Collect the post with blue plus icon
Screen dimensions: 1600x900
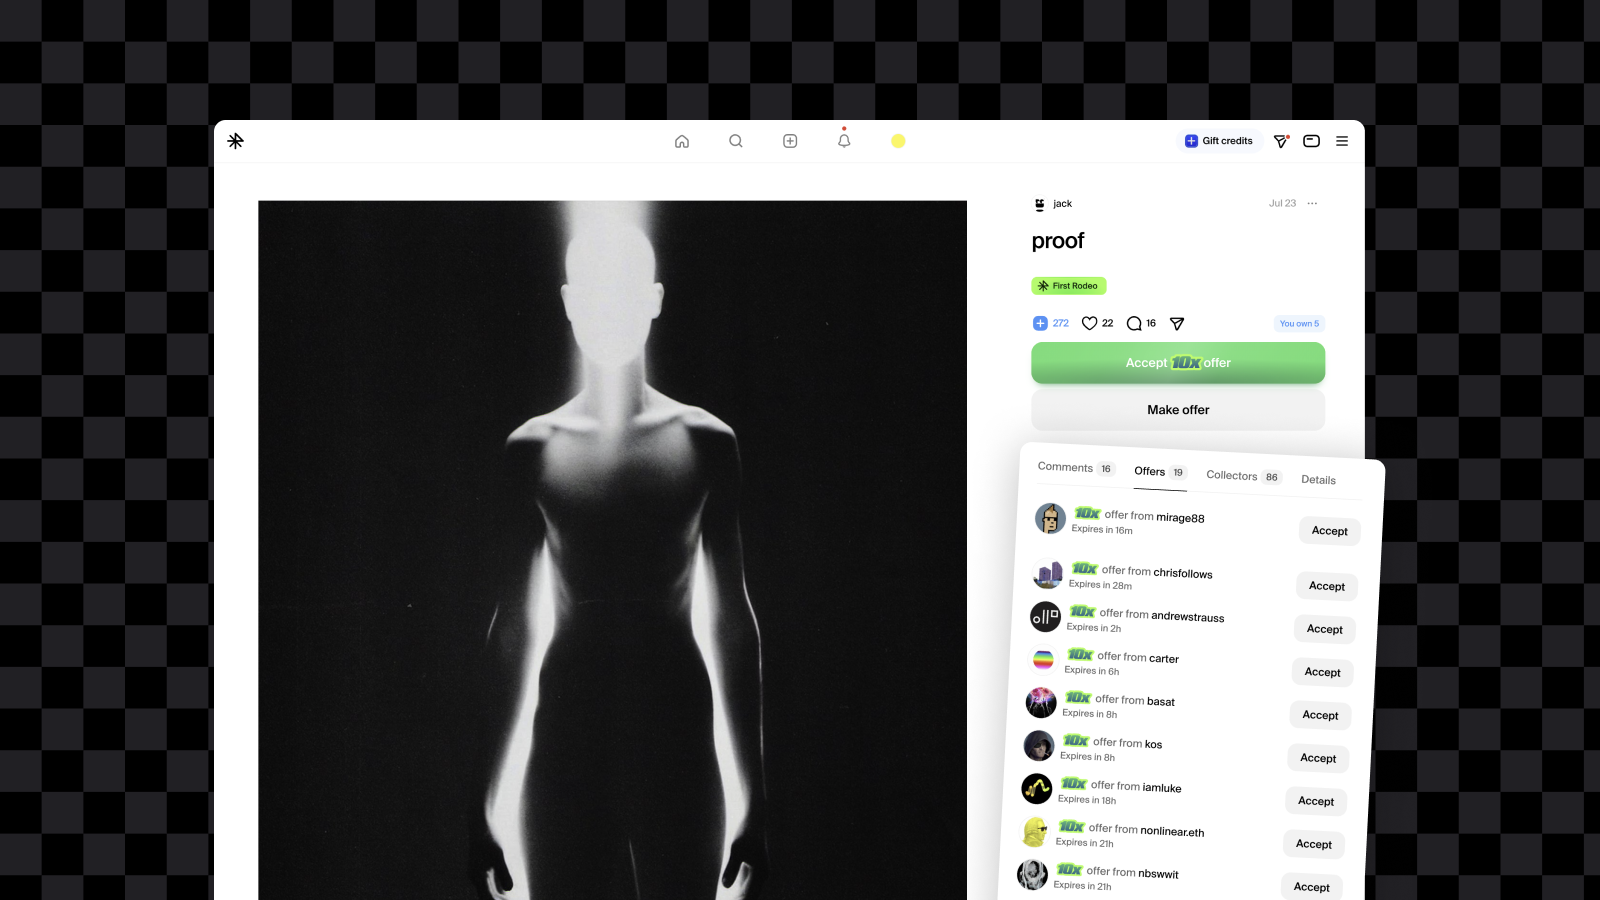(1040, 323)
